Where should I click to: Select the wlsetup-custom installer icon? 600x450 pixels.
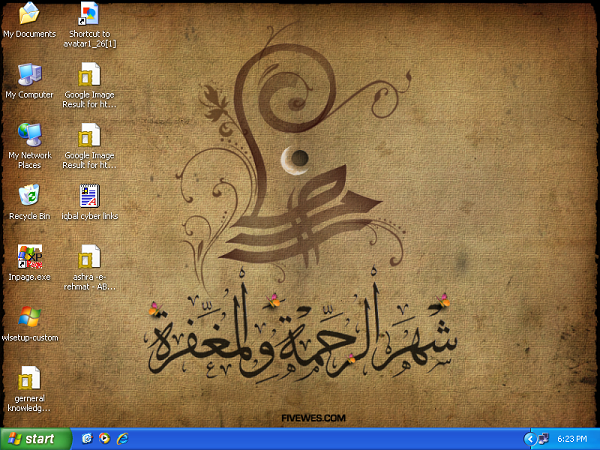pos(29,317)
